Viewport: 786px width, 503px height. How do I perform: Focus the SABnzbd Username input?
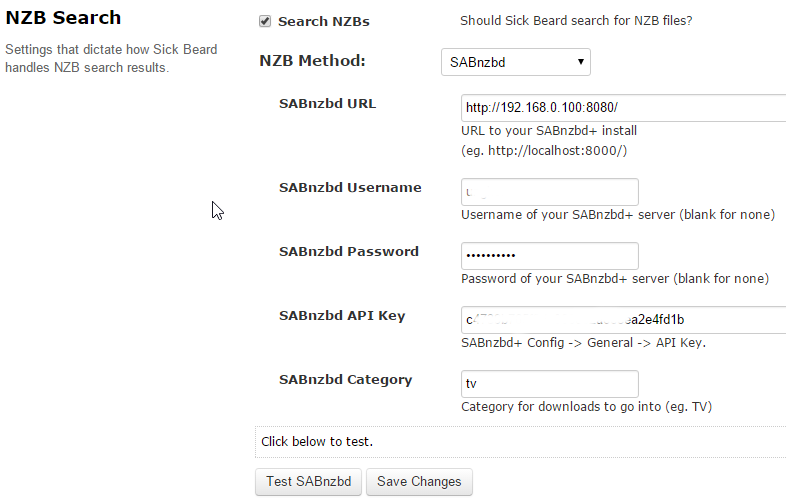(x=549, y=192)
